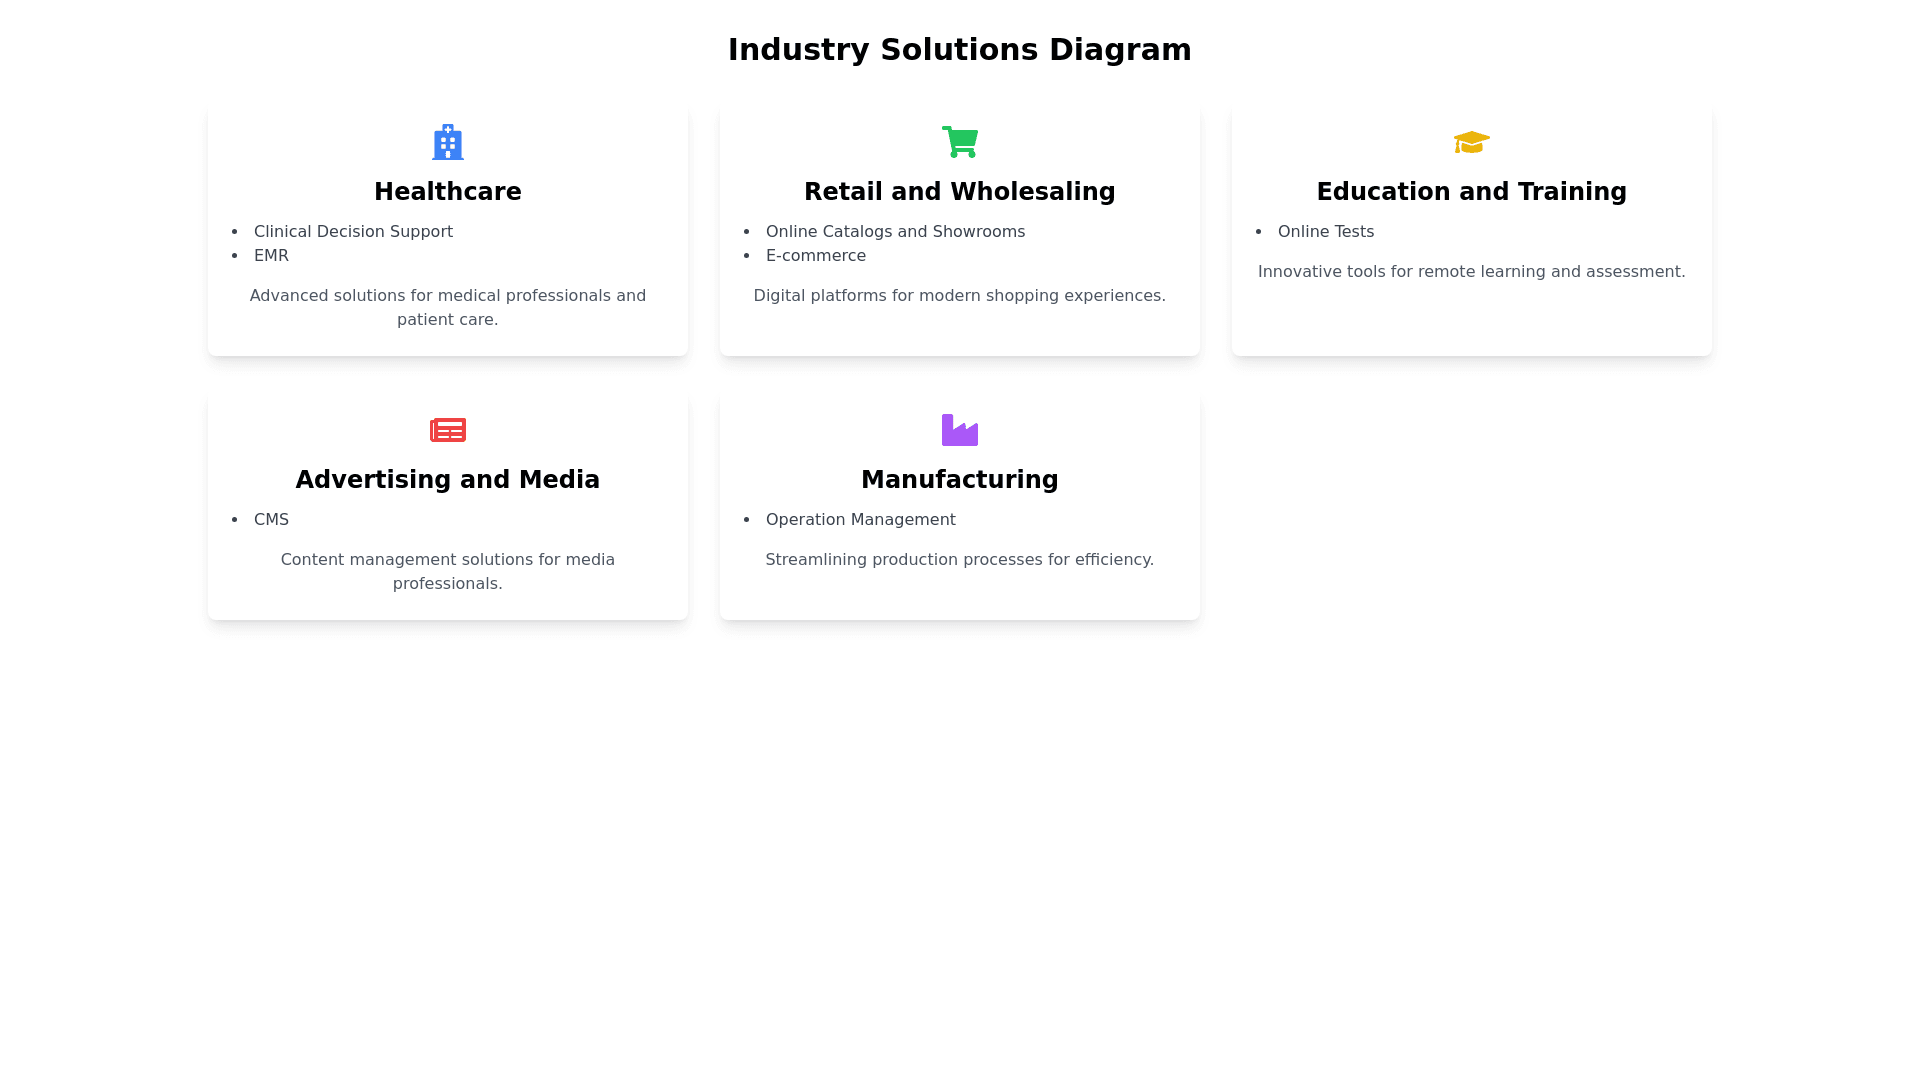The image size is (1920, 1080).
Task: Click the Manufacturing heading
Action: pyautogui.click(x=959, y=480)
